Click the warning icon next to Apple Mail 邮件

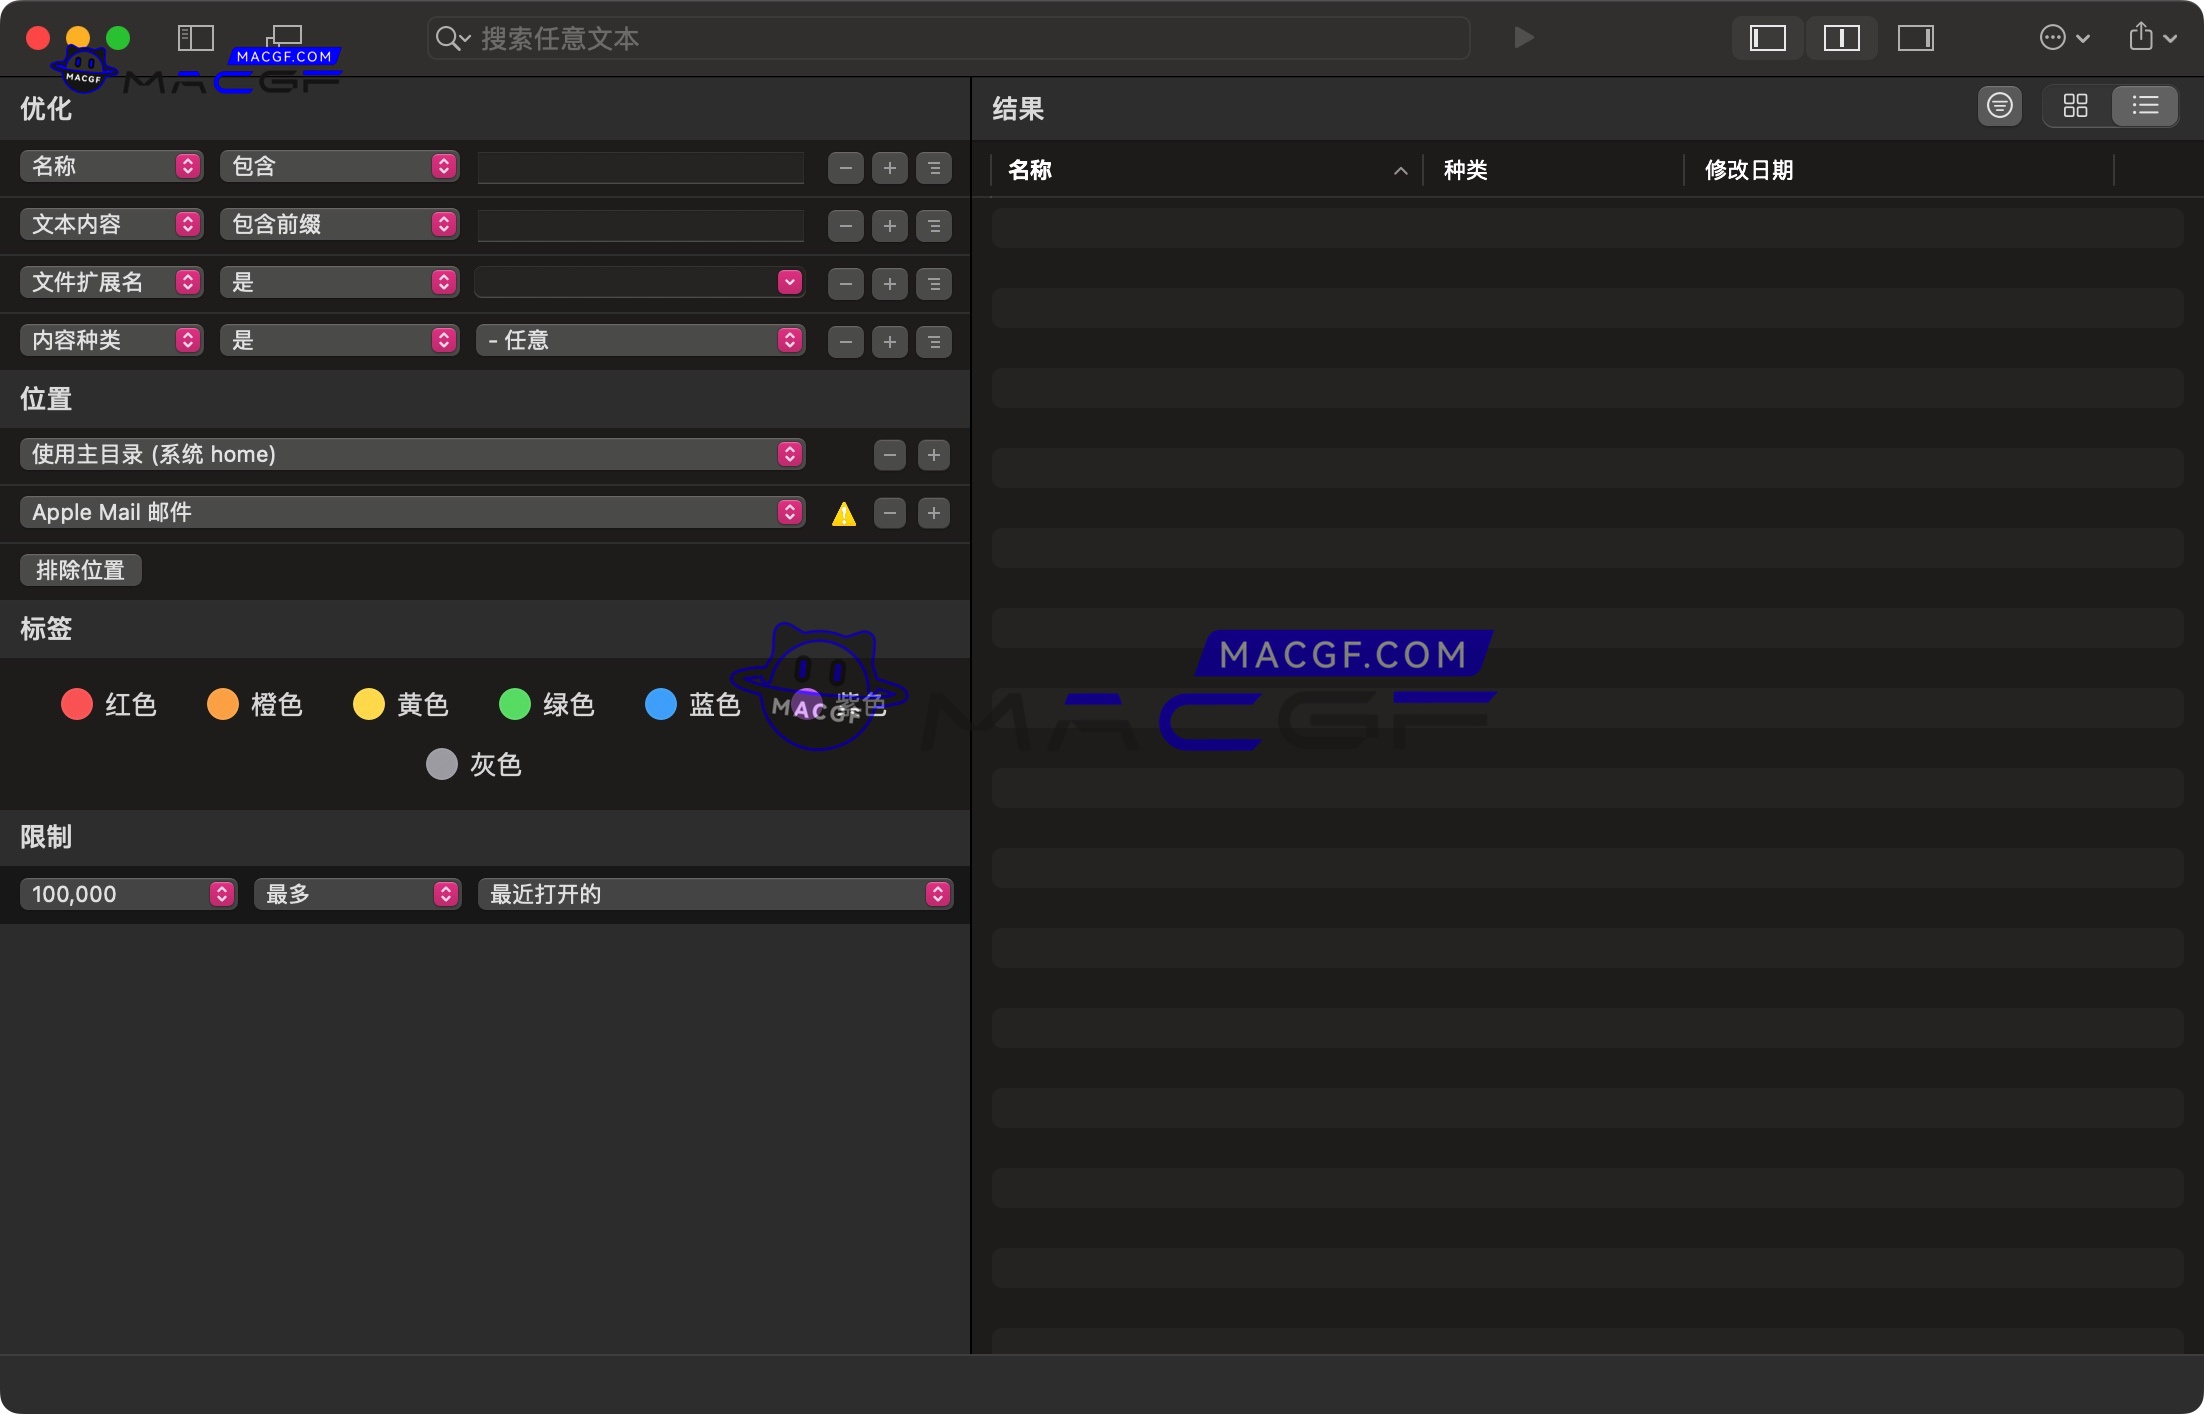[x=844, y=512]
